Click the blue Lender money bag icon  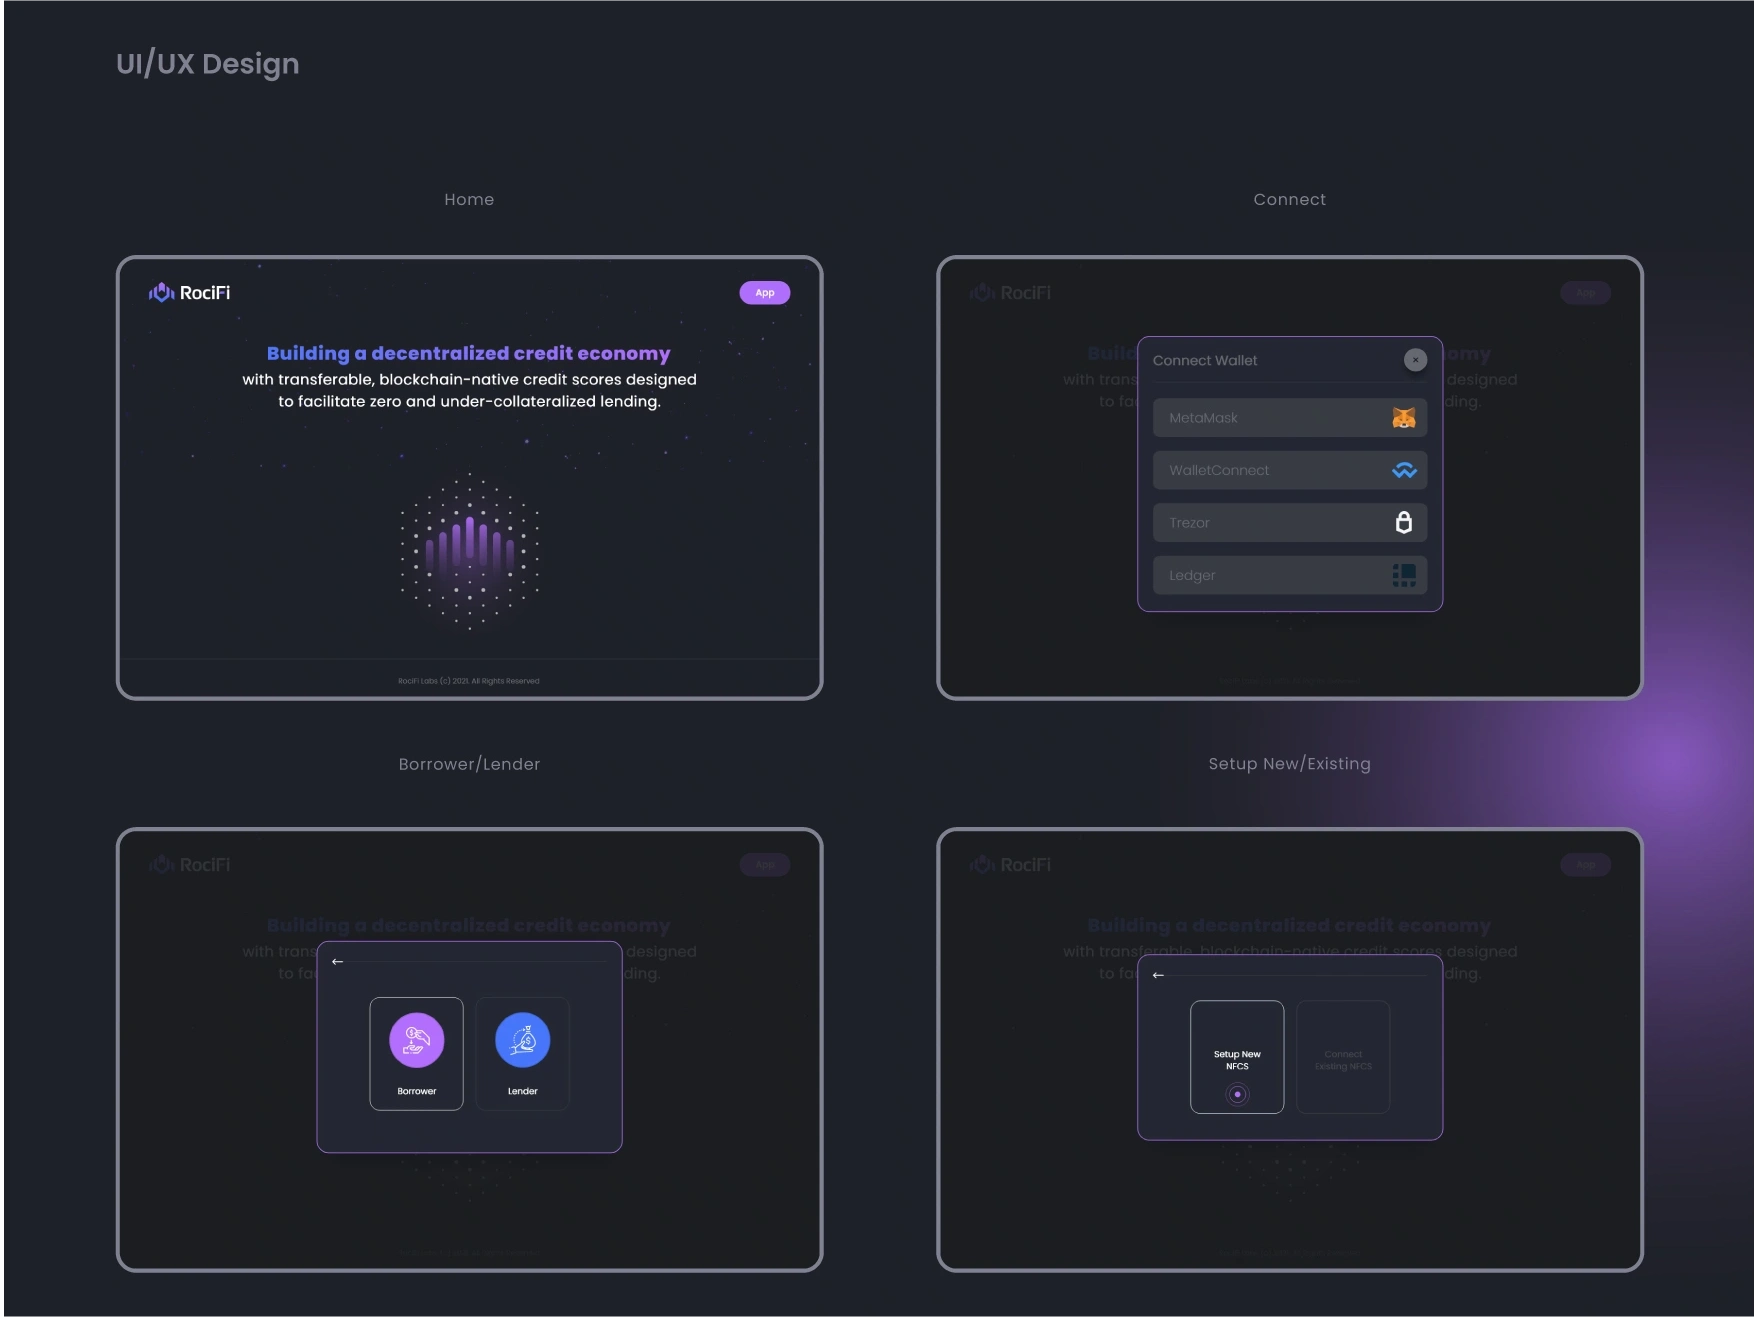pos(522,1040)
